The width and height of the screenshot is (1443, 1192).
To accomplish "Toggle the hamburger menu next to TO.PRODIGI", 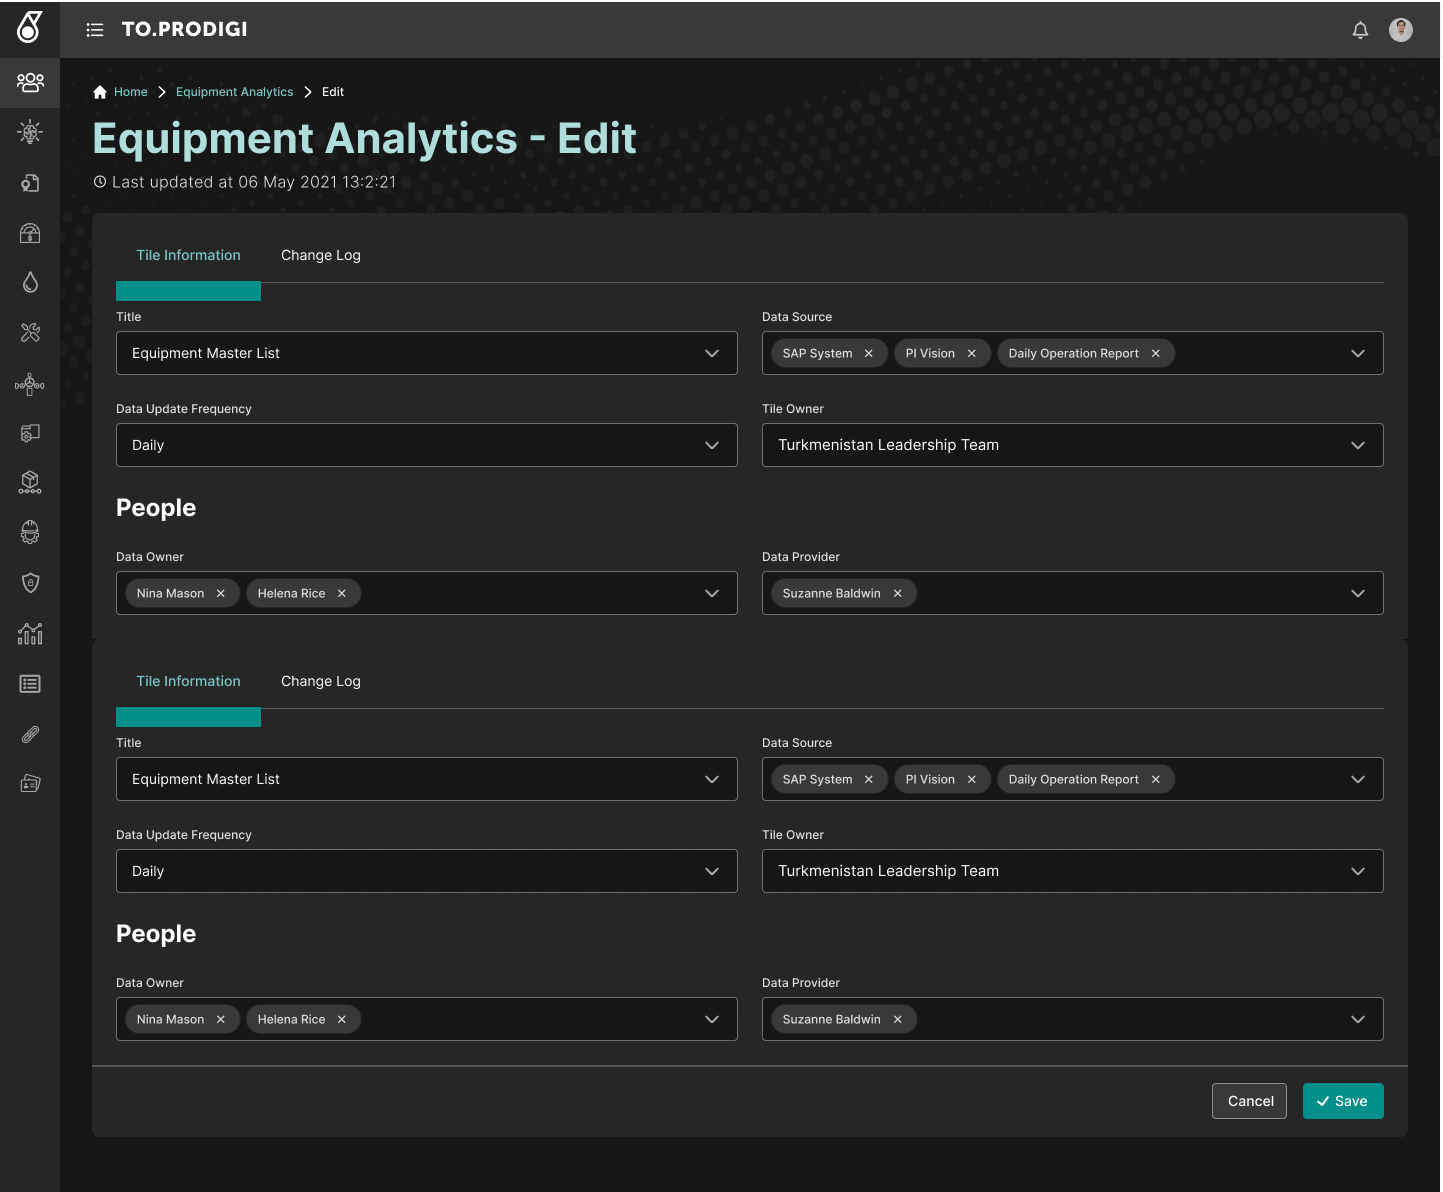I will click(95, 30).
